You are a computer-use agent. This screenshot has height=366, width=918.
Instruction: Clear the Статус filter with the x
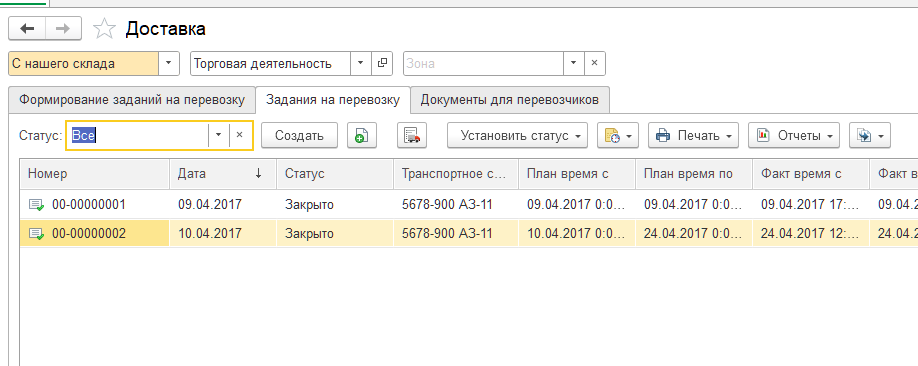(x=239, y=135)
